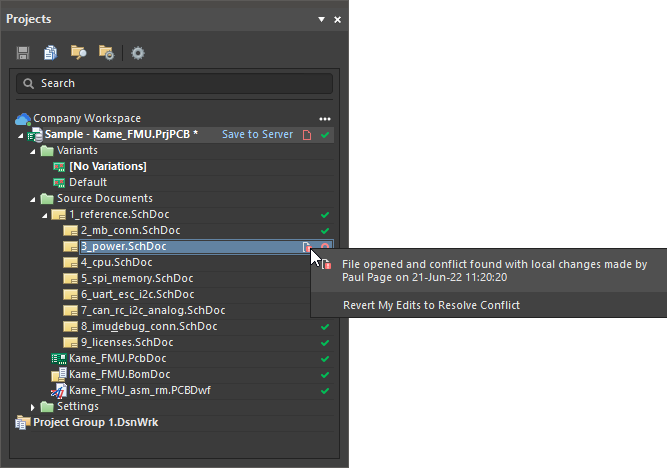Click the modified document icon beside Save to Server

pos(308,134)
